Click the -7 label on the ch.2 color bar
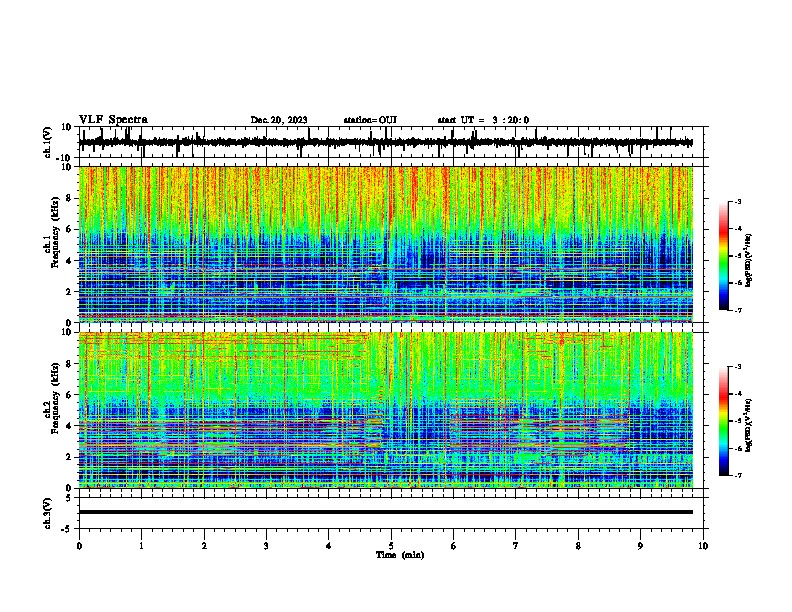Viewport: 792px width, 612px height. click(737, 476)
